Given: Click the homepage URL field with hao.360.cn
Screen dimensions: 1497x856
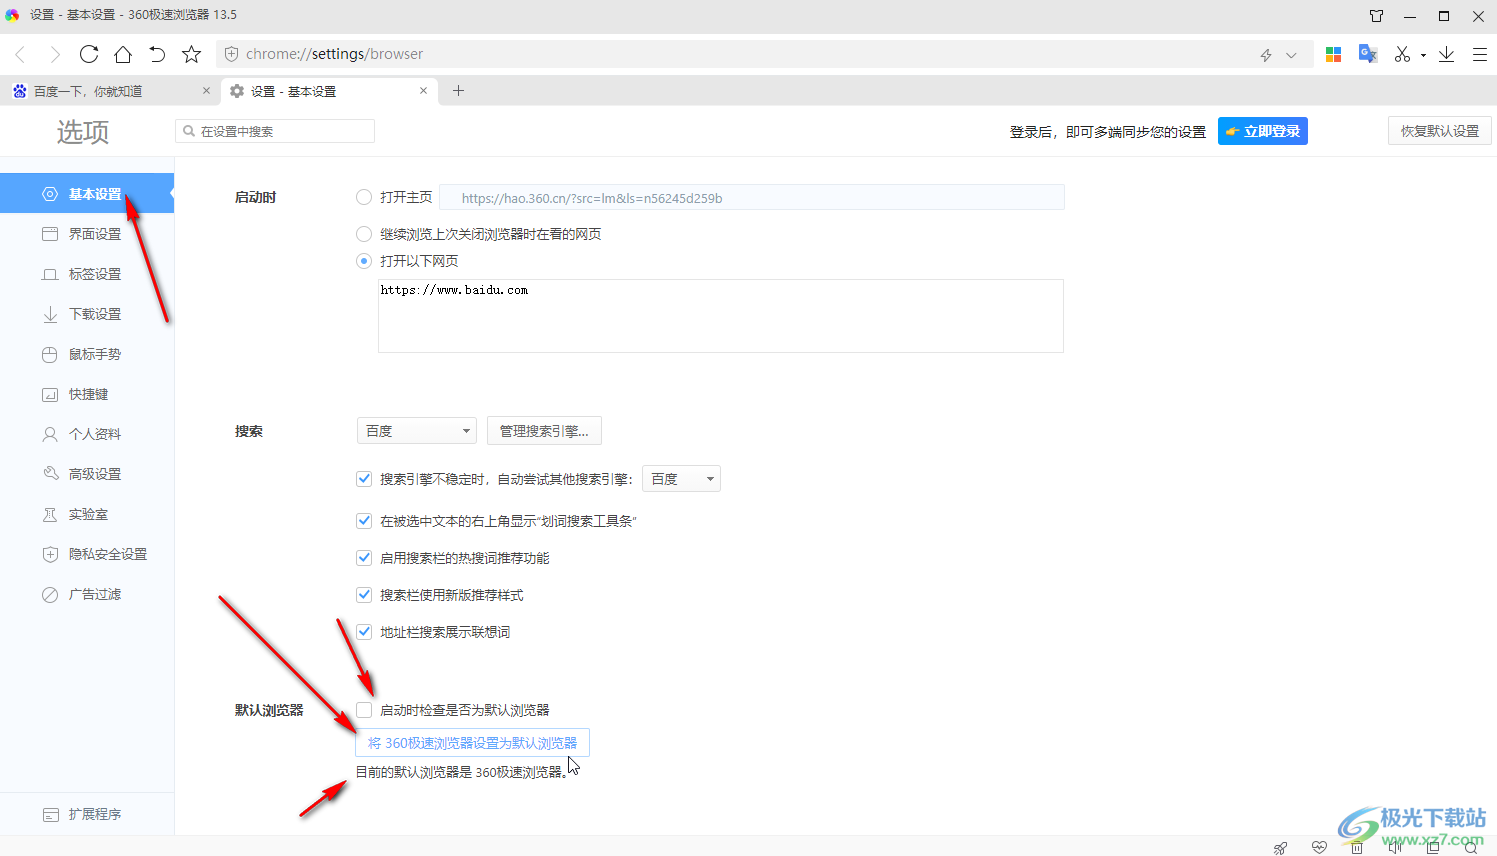Looking at the screenshot, I should click(x=752, y=198).
